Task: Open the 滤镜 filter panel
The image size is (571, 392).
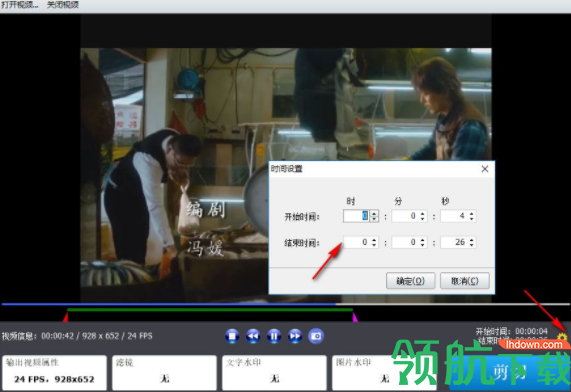Action: pyautogui.click(x=164, y=373)
